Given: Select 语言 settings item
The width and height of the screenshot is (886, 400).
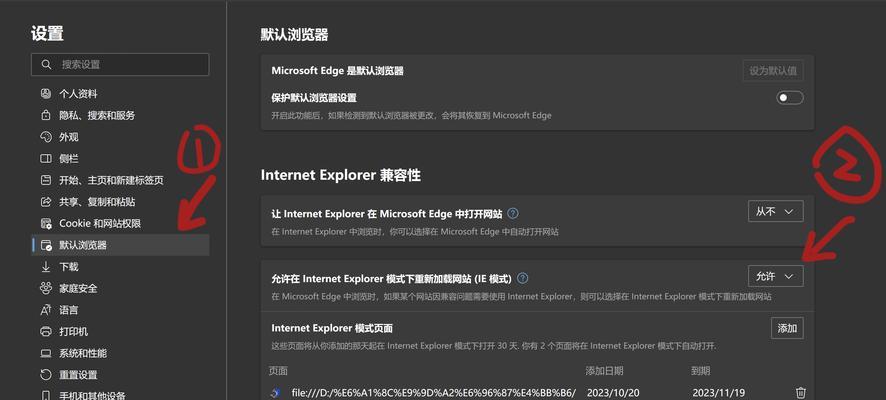Looking at the screenshot, I should pos(120,310).
